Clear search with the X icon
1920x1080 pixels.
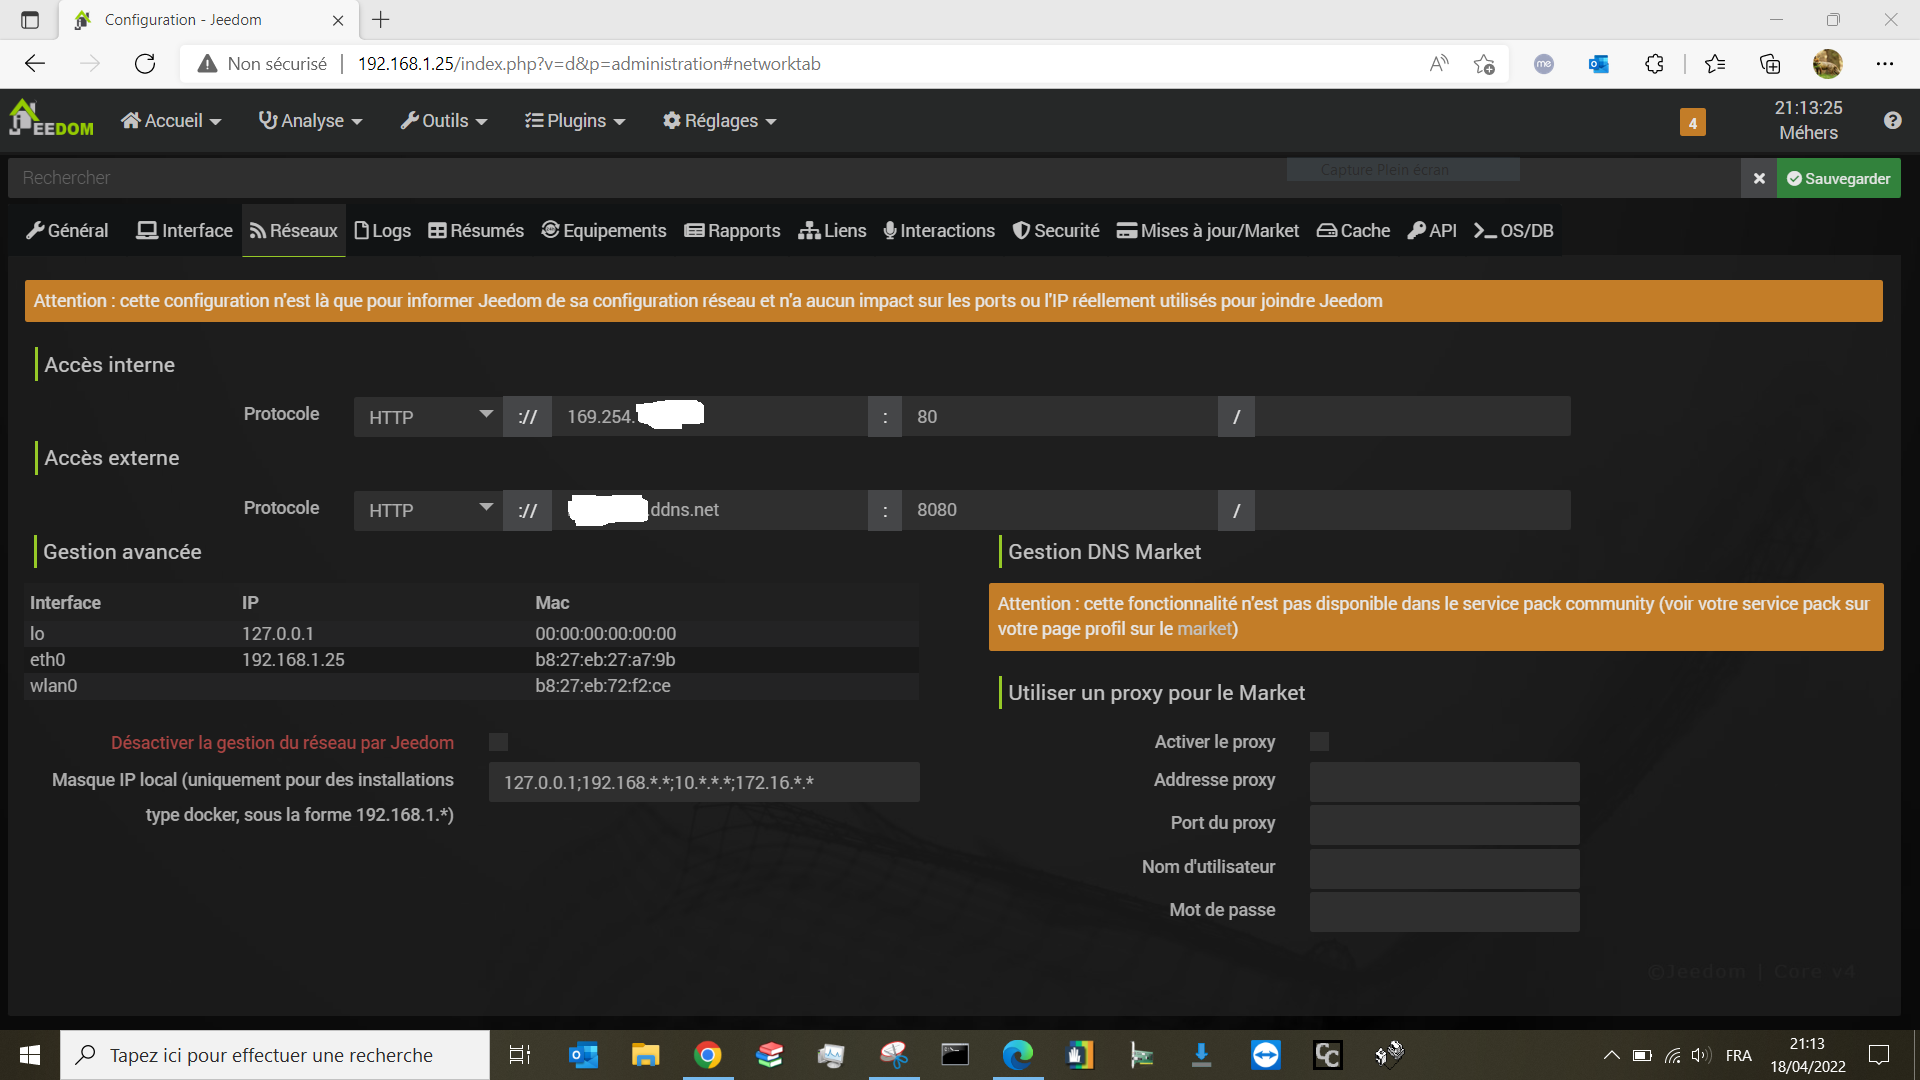click(1759, 178)
